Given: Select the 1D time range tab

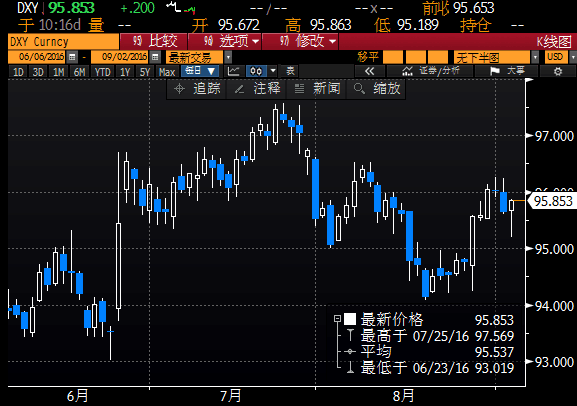Looking at the screenshot, I should coord(18,72).
